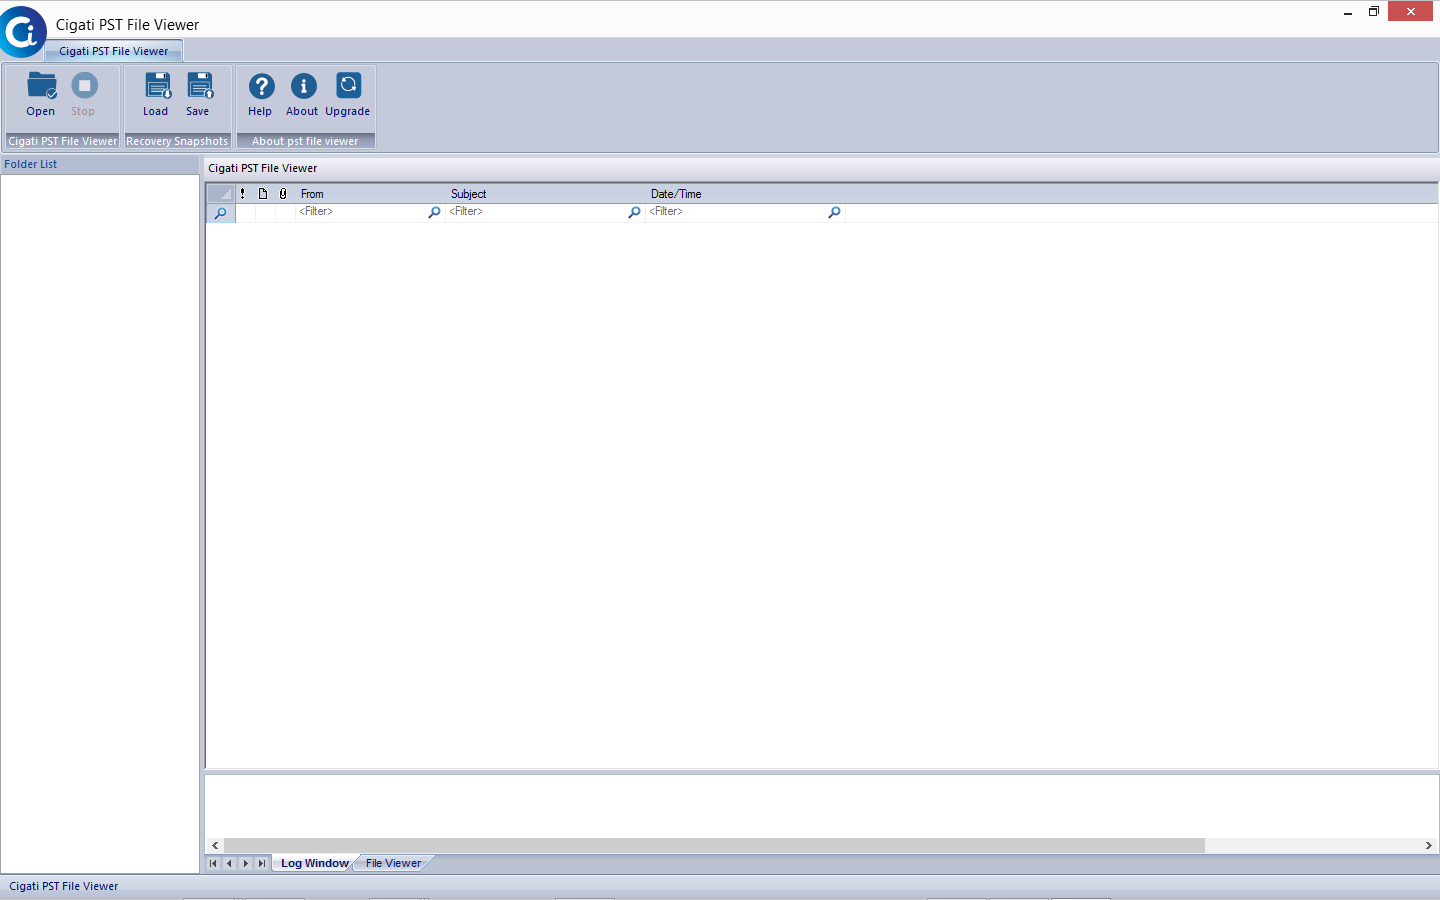Click the Folder List panel header

tap(100, 164)
